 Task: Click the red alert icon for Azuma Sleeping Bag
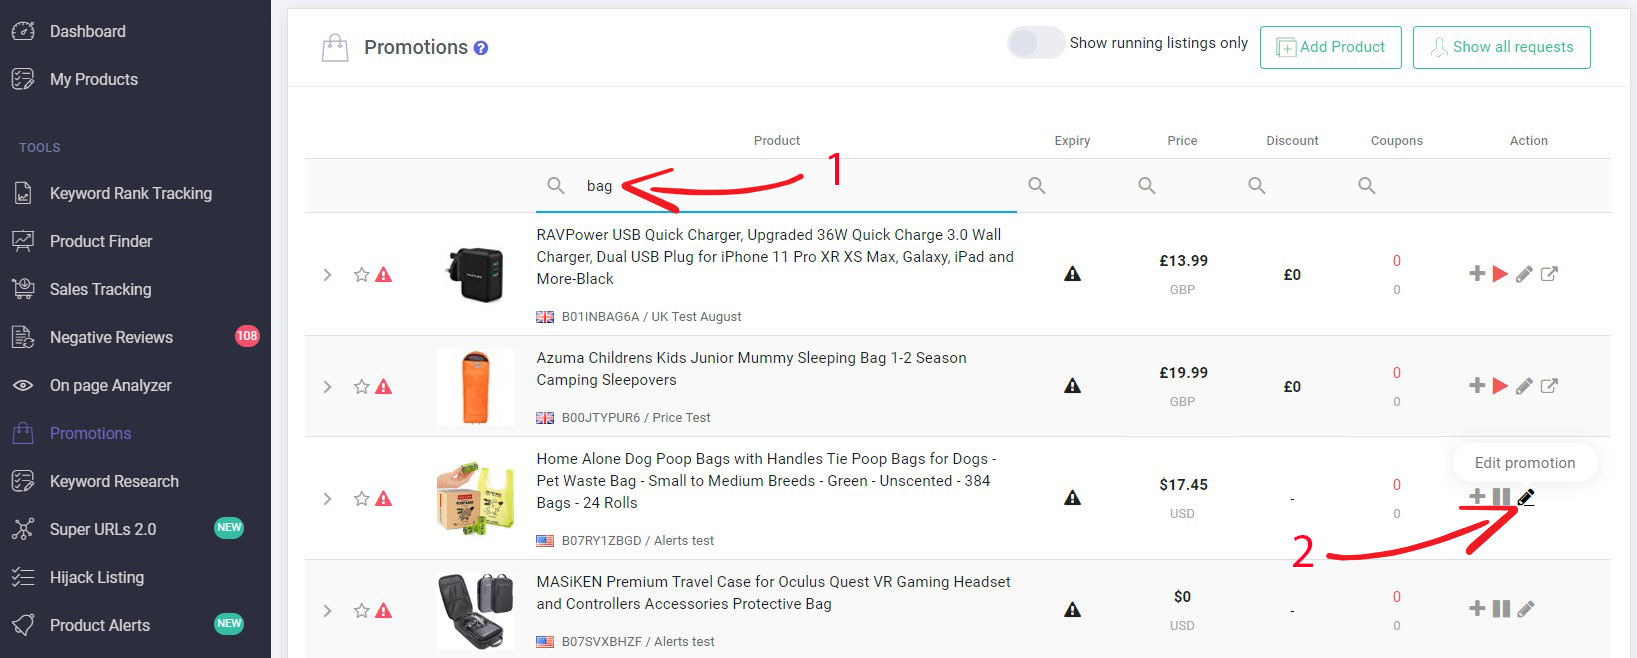(x=383, y=386)
